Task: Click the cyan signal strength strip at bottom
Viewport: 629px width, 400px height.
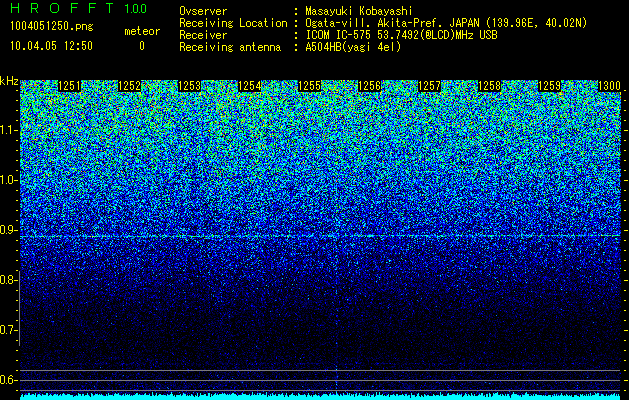Action: [x=321, y=397]
